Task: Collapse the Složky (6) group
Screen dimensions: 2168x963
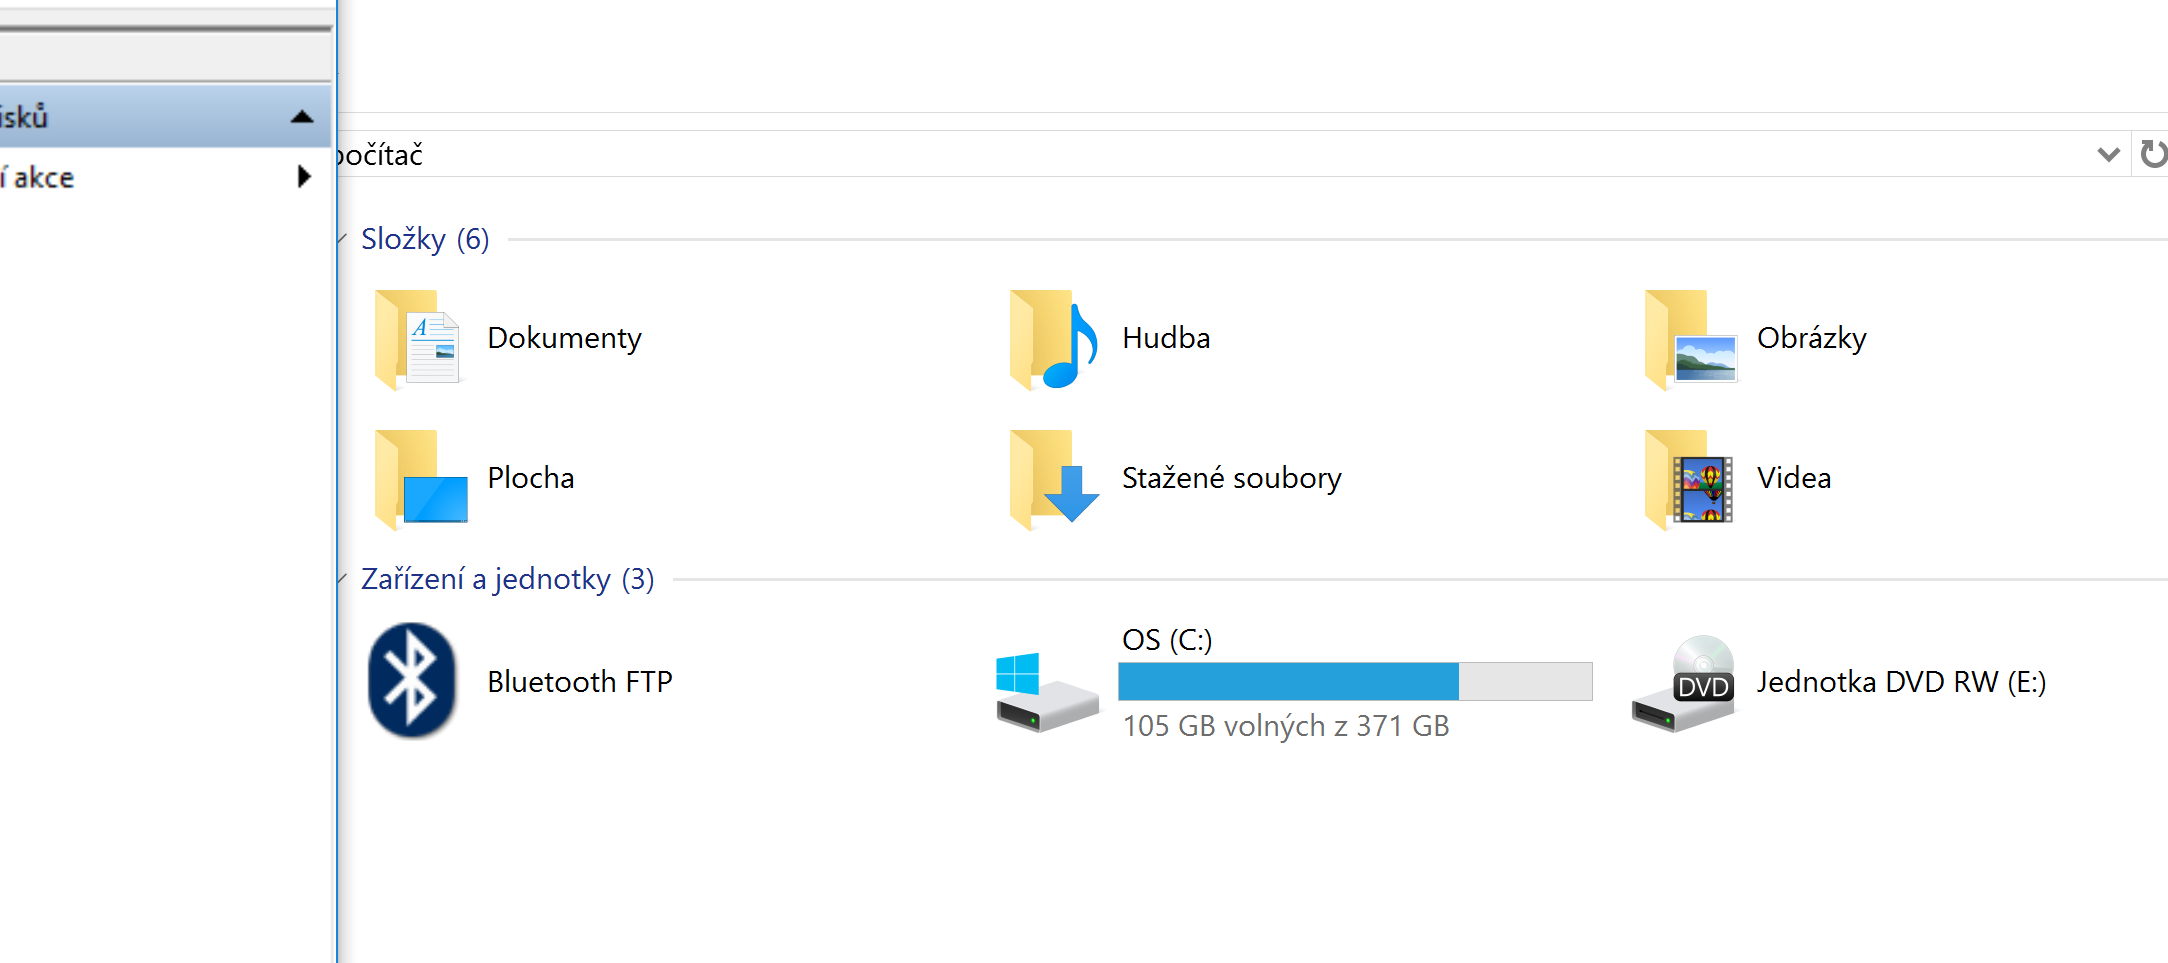Action: pyautogui.click(x=342, y=239)
